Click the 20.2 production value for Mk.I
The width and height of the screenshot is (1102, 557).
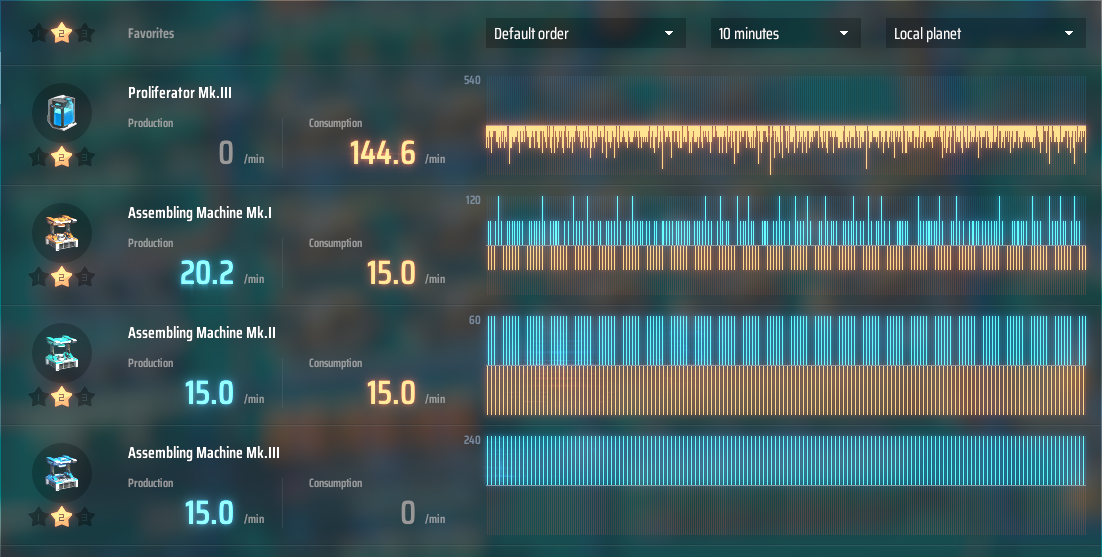click(207, 272)
